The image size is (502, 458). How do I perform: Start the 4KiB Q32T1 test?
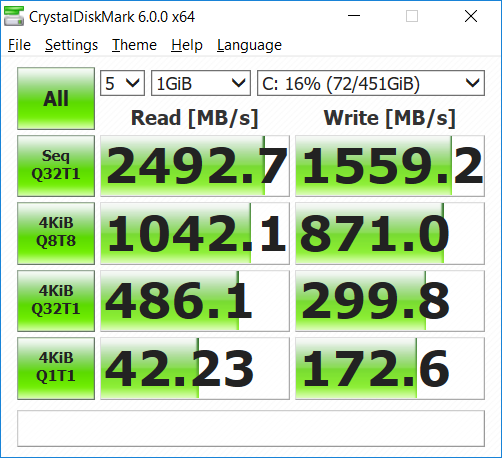pyautogui.click(x=56, y=301)
